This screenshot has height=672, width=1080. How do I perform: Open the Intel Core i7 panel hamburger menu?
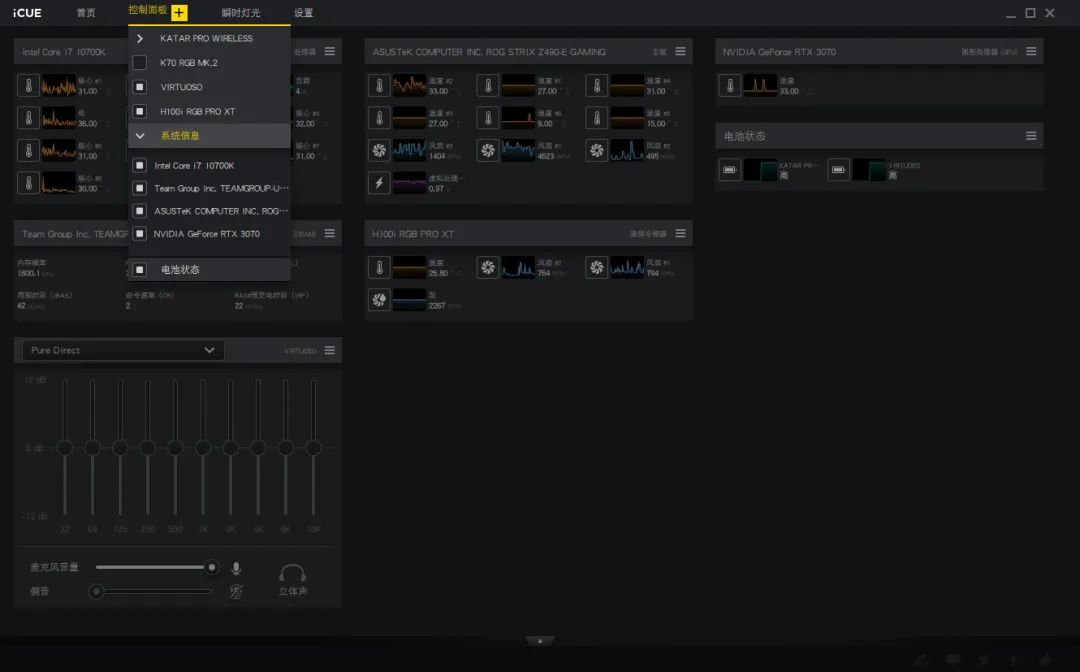click(330, 52)
